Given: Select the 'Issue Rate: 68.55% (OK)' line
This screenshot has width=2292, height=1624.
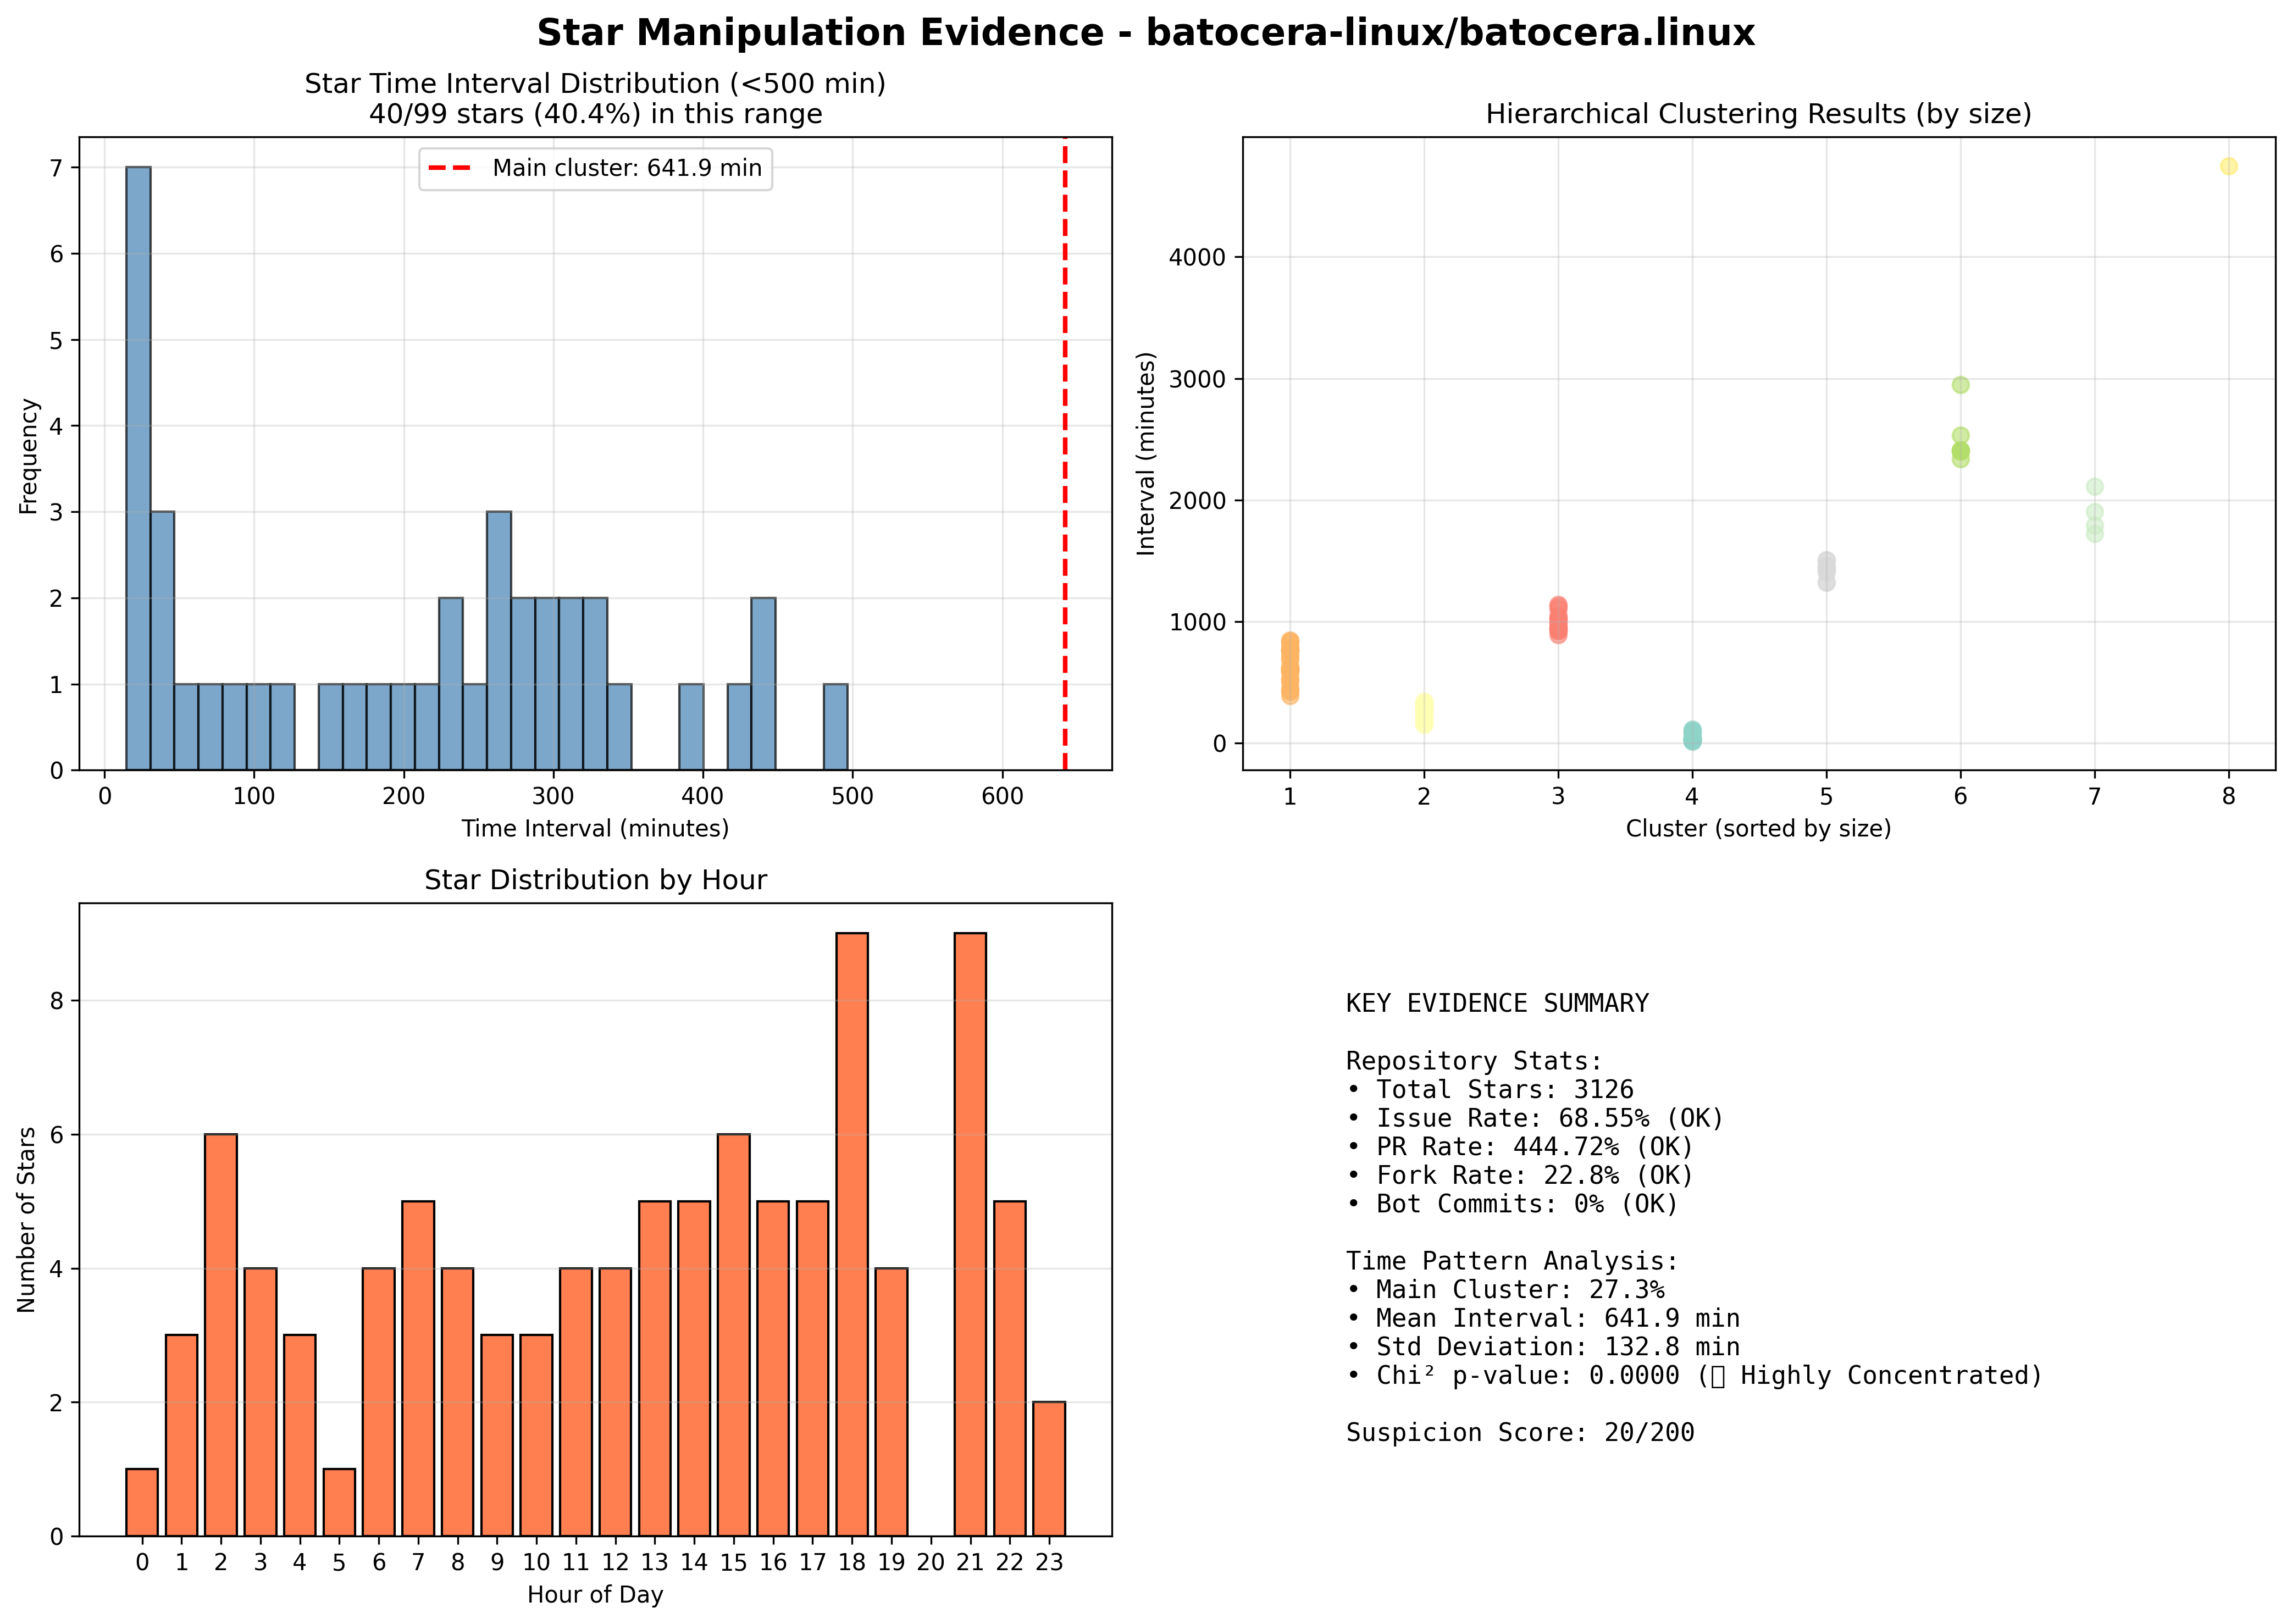Looking at the screenshot, I should click(1535, 1118).
